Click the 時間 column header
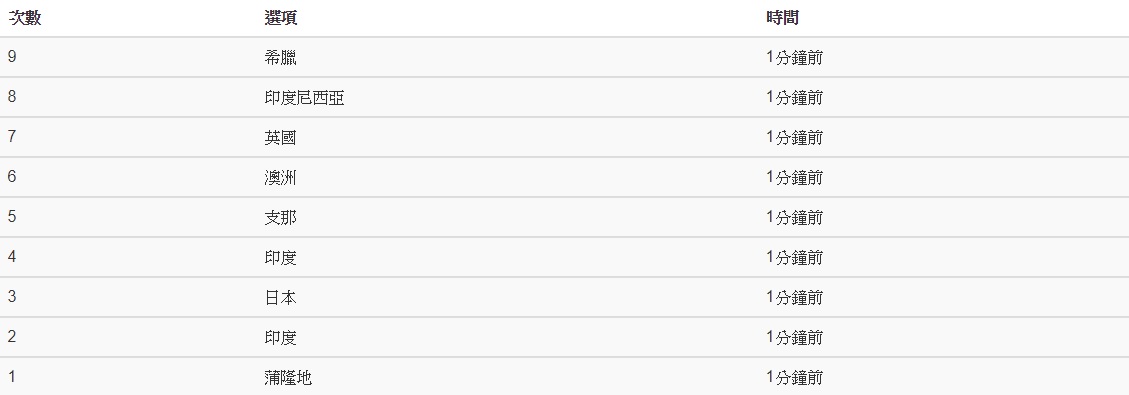The width and height of the screenshot is (1129, 395). pyautogui.click(x=782, y=18)
